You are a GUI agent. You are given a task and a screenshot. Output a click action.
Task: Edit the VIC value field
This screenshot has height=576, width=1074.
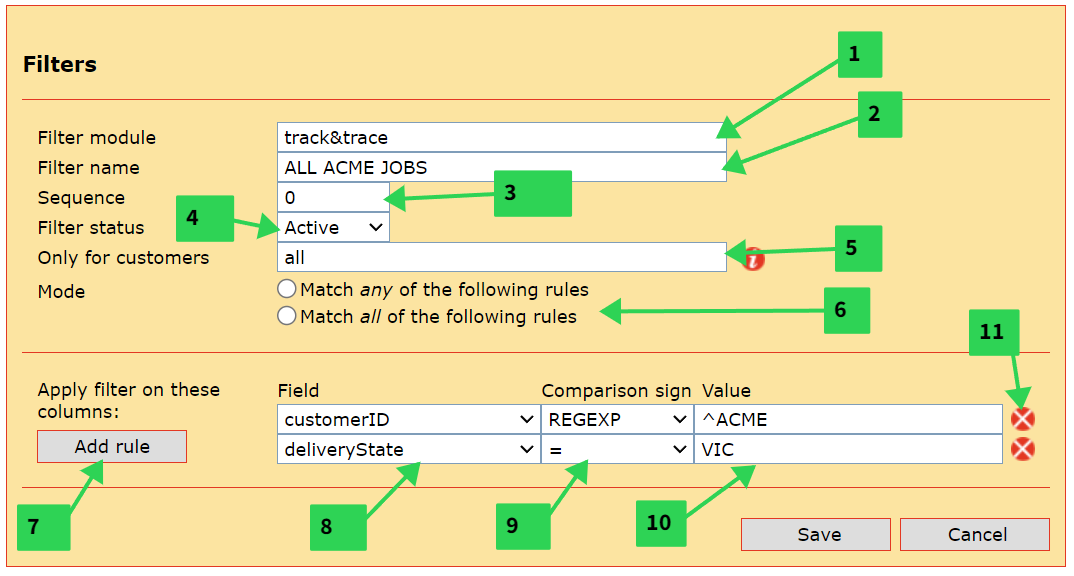click(x=848, y=450)
